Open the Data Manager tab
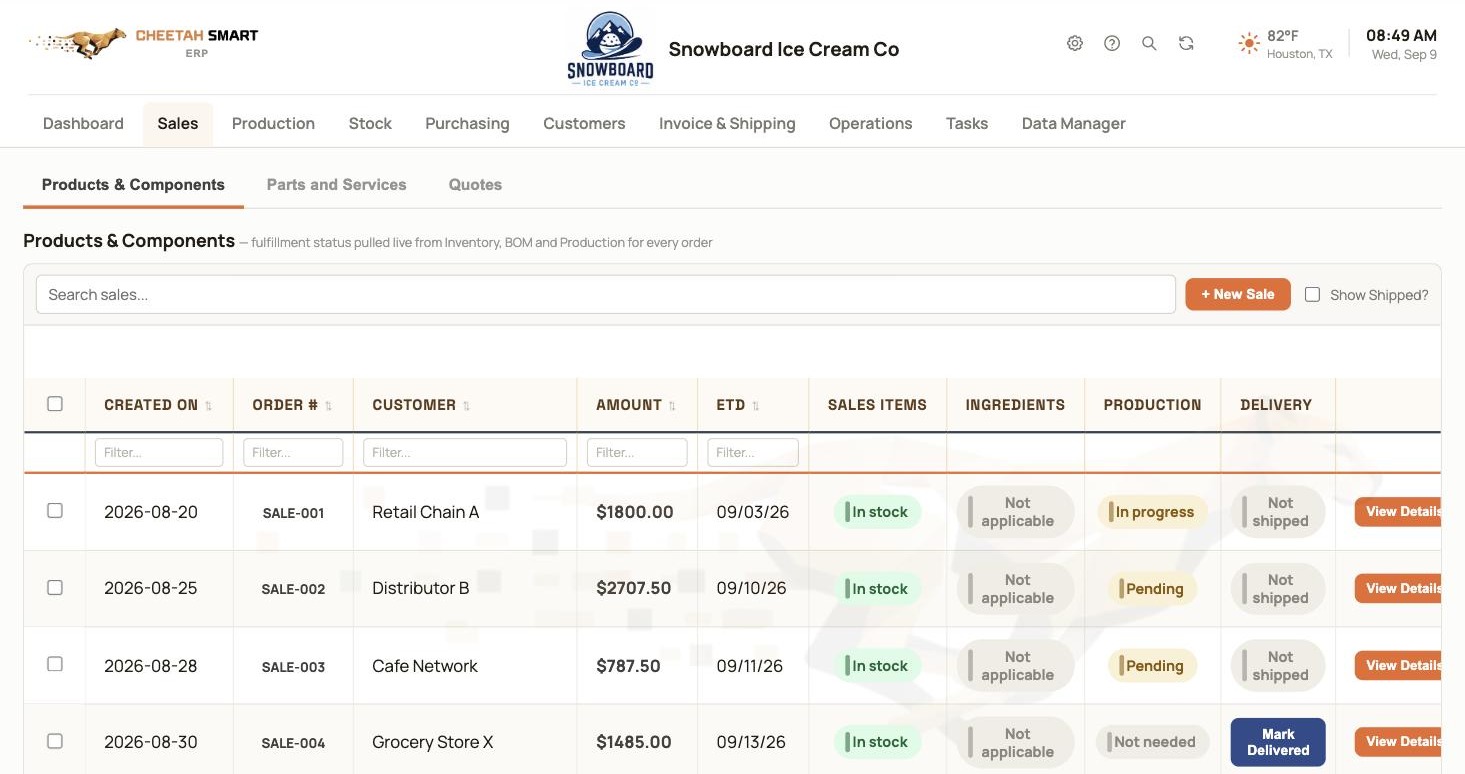The height and width of the screenshot is (774, 1465). (x=1073, y=123)
